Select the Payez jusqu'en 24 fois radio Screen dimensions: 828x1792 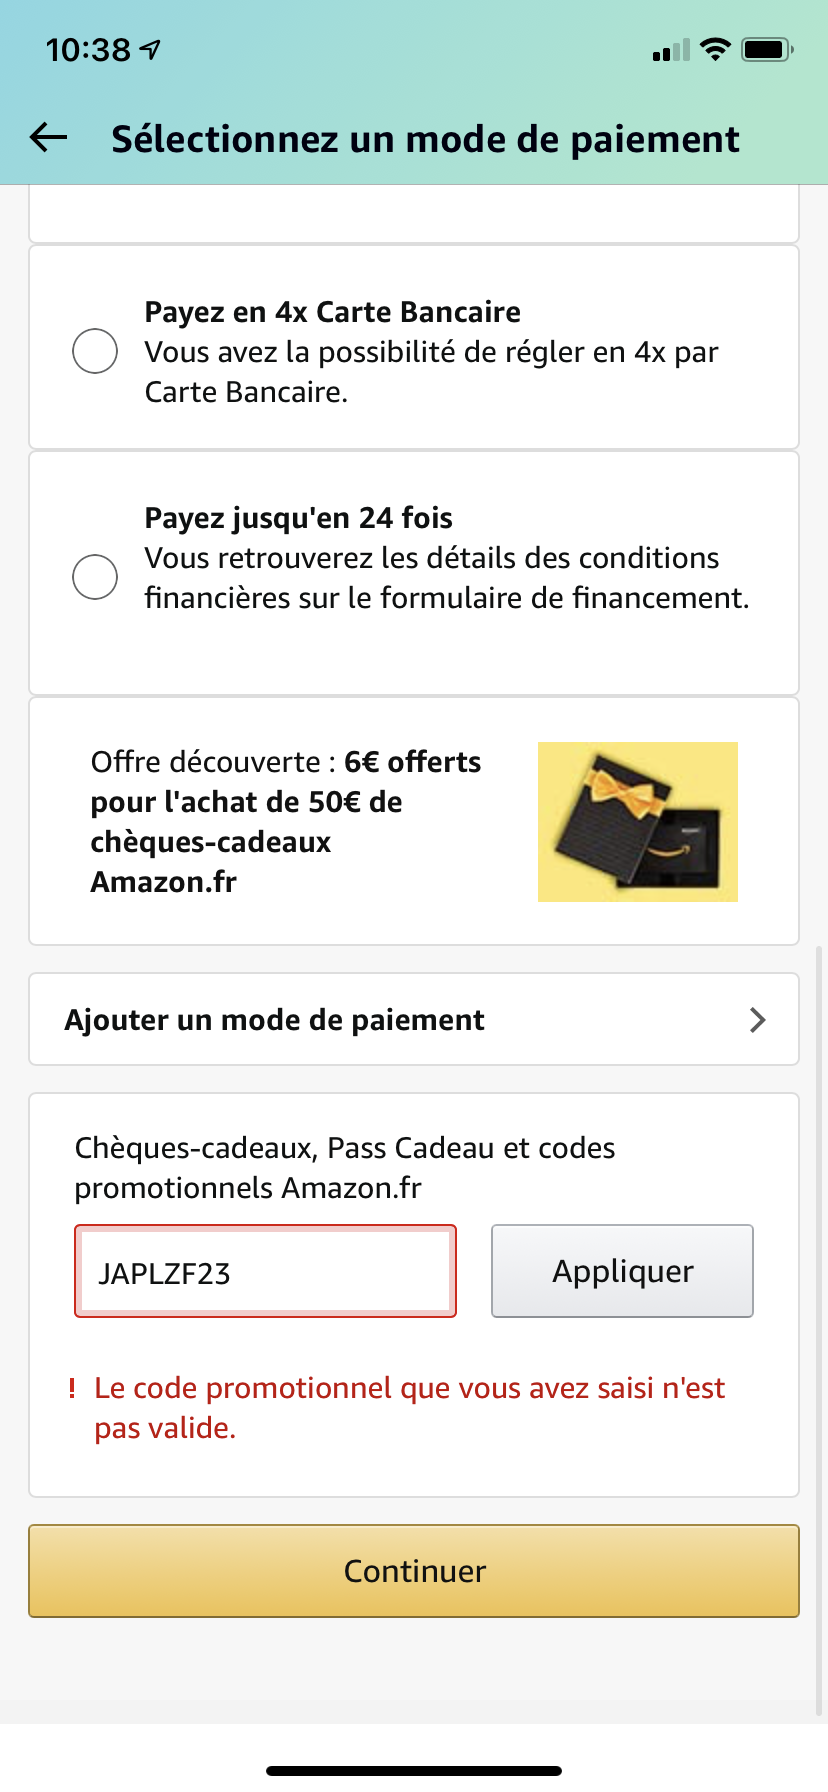coord(95,577)
